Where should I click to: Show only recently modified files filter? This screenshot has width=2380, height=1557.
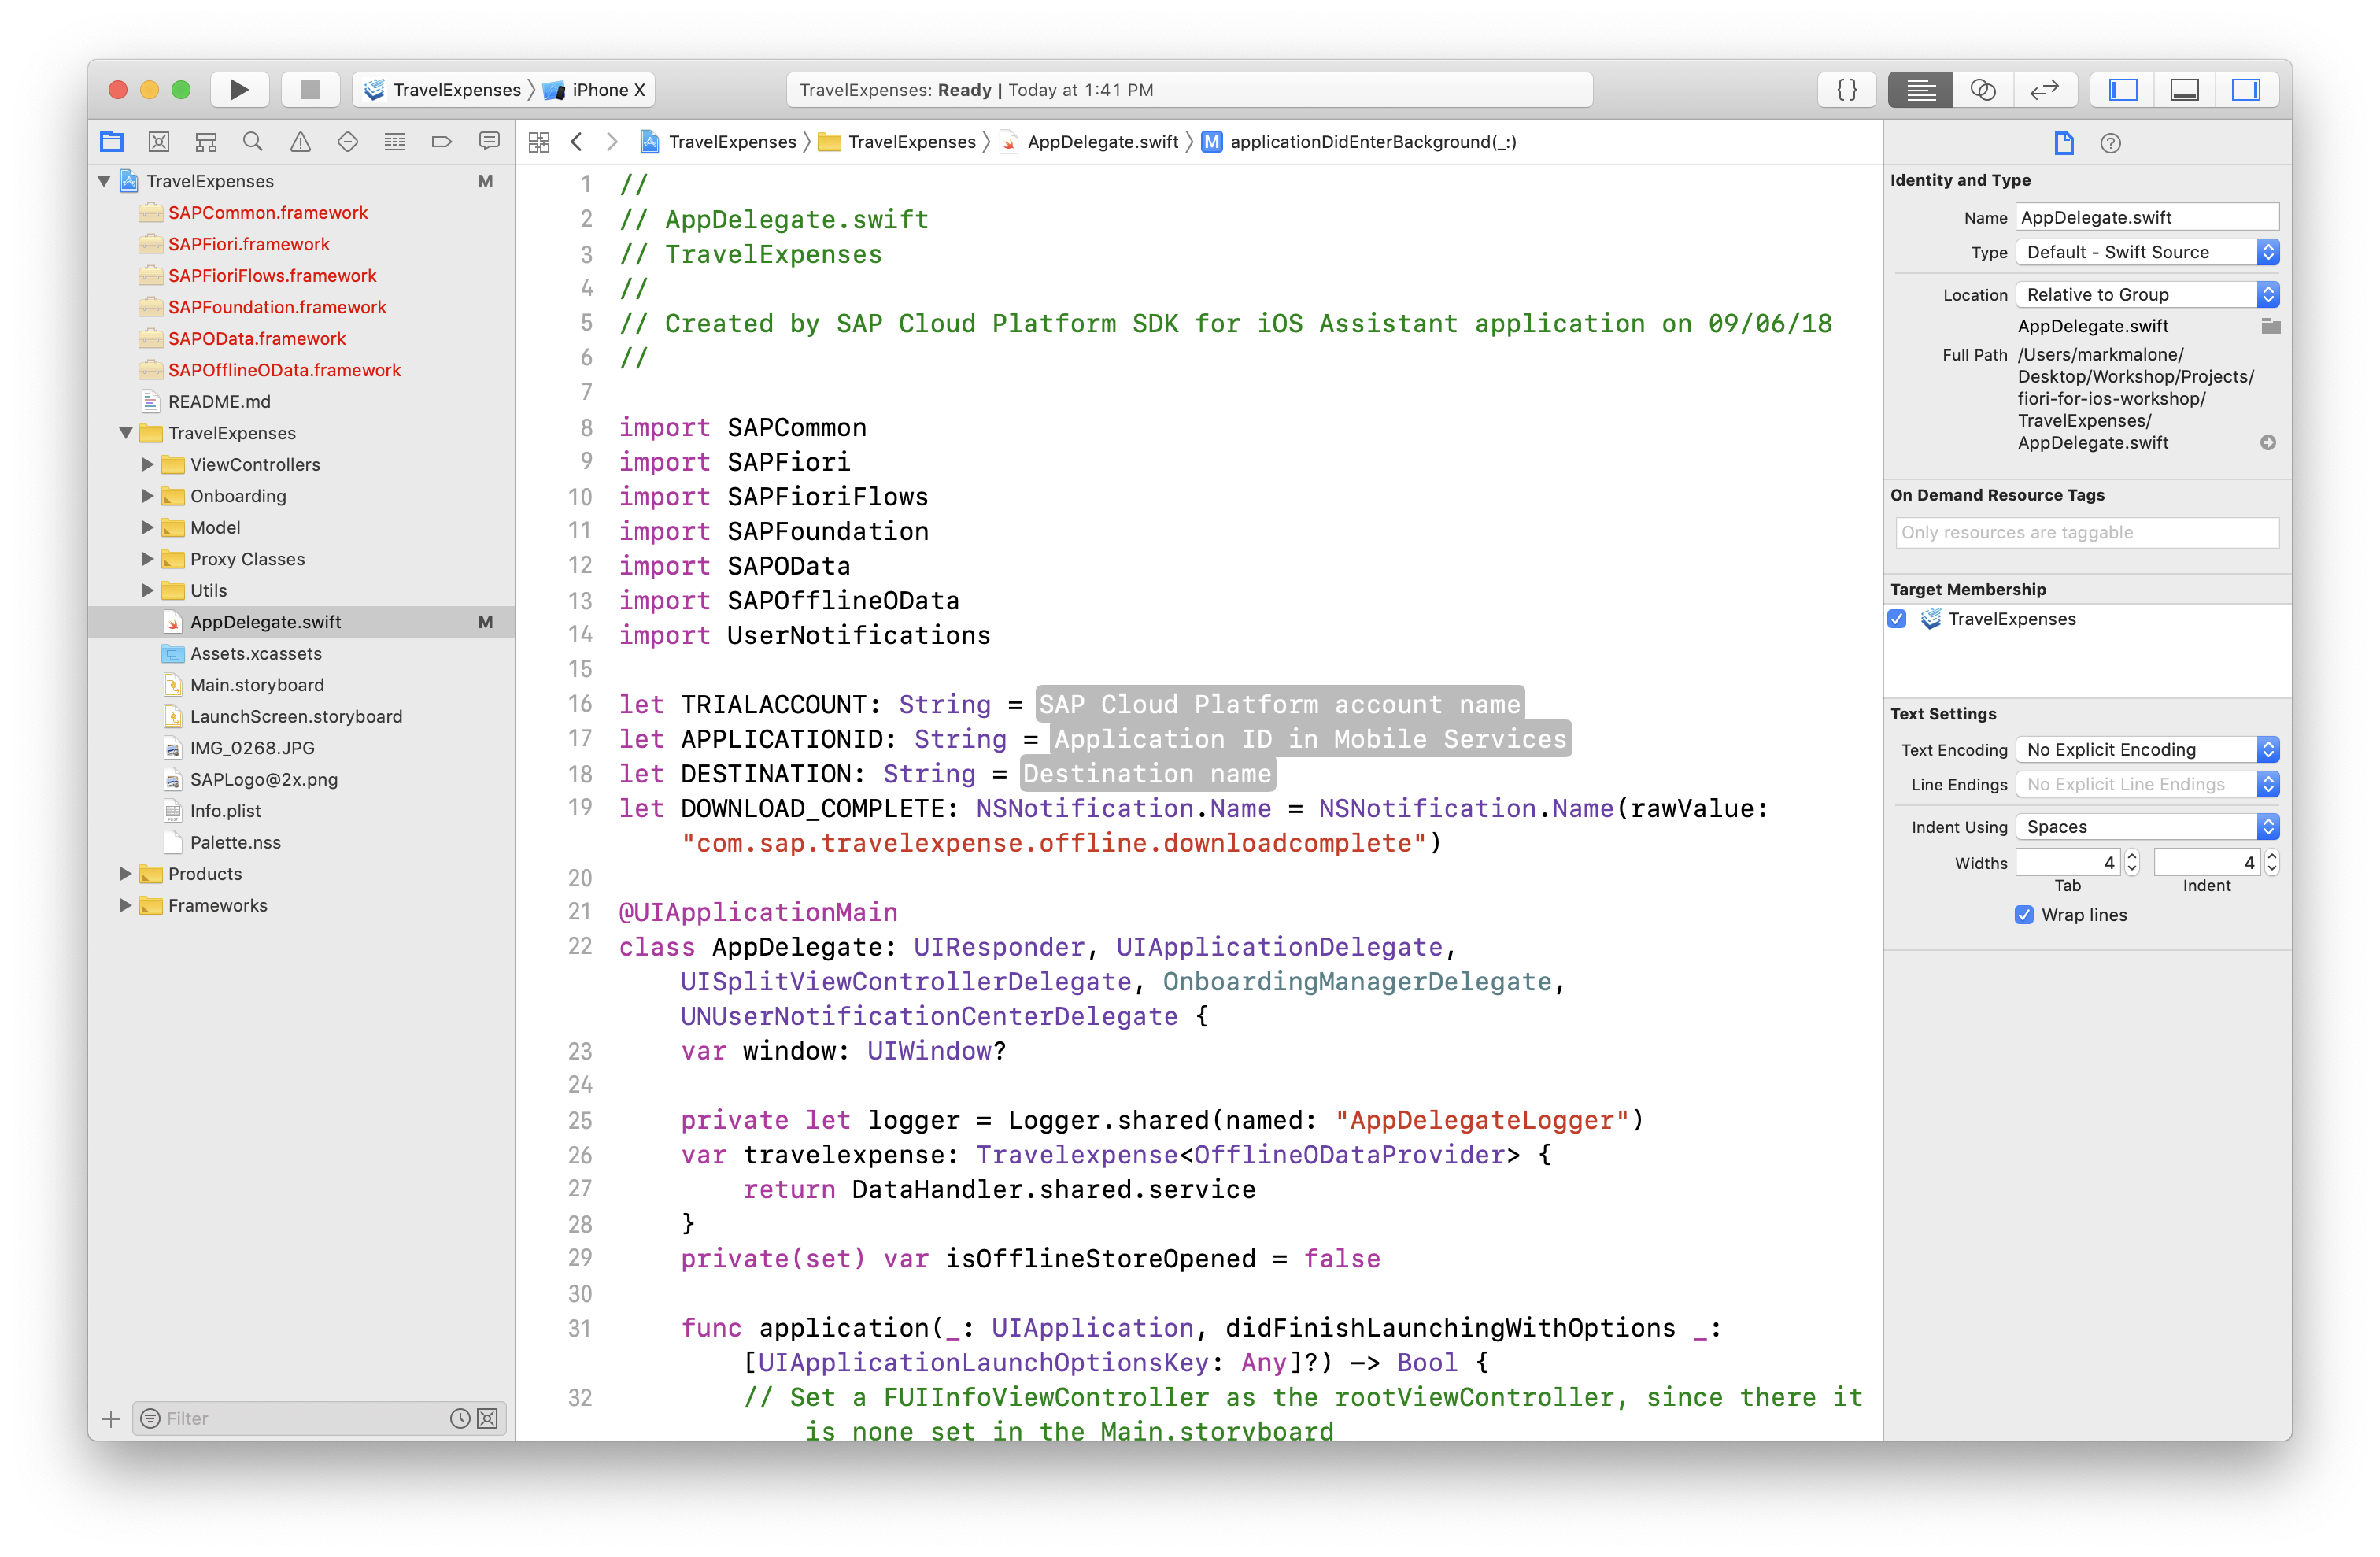tap(460, 1419)
